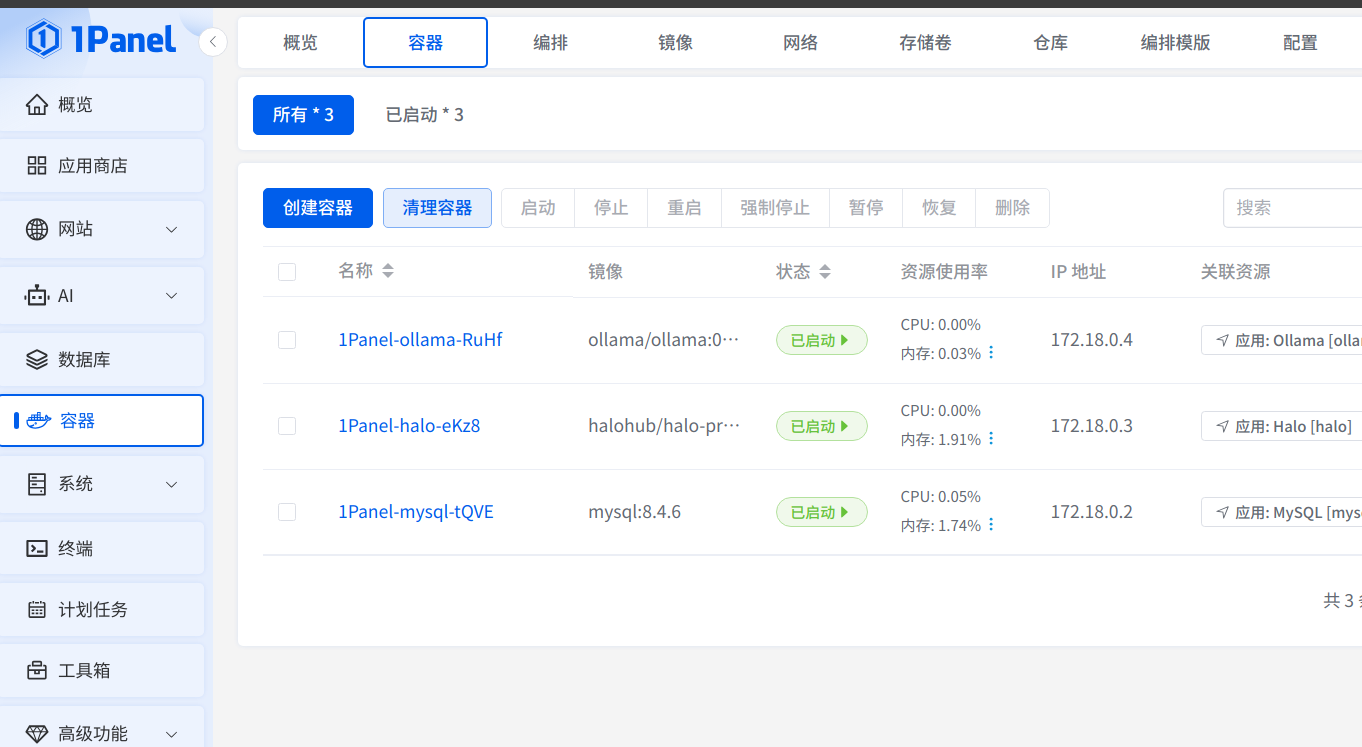Image resolution: width=1362 pixels, height=747 pixels.
Task: Click the home icon beside 概览 in sidebar
Action: click(x=37, y=104)
